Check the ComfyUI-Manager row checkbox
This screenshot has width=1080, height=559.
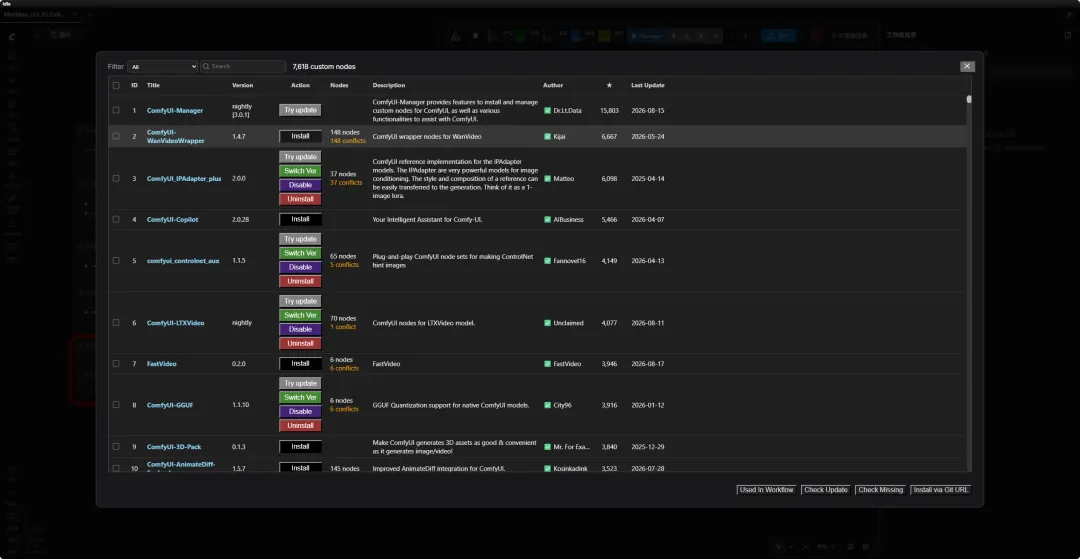[116, 110]
